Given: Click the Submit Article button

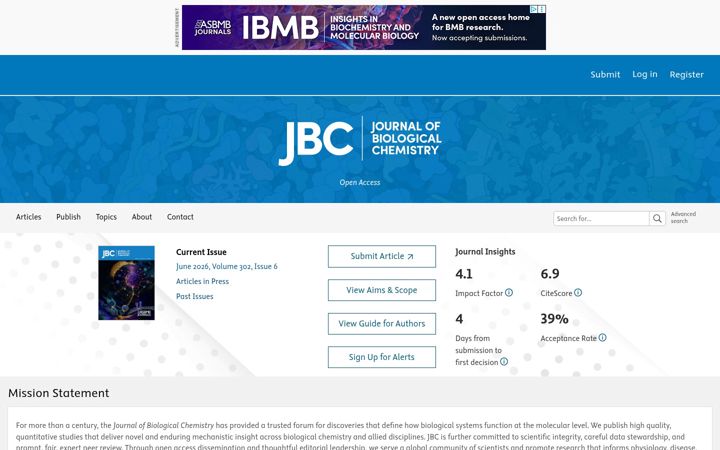Looking at the screenshot, I should (x=382, y=256).
